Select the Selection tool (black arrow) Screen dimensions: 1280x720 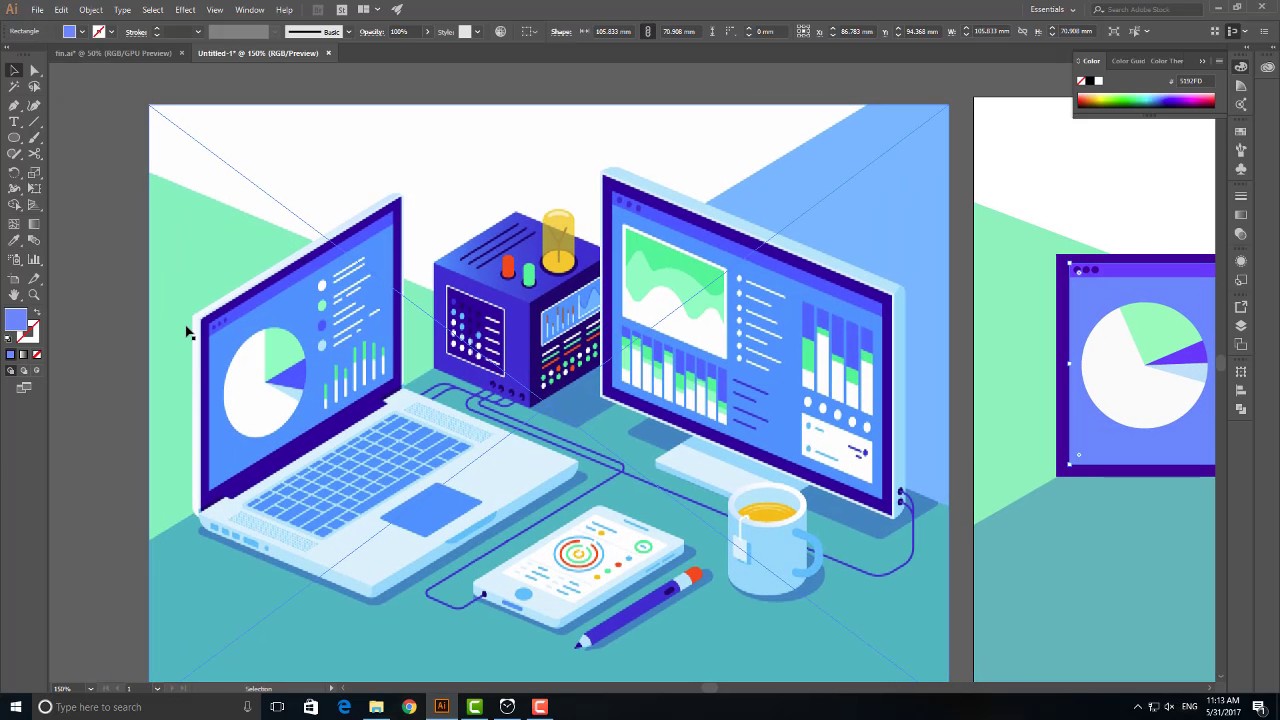(14, 70)
